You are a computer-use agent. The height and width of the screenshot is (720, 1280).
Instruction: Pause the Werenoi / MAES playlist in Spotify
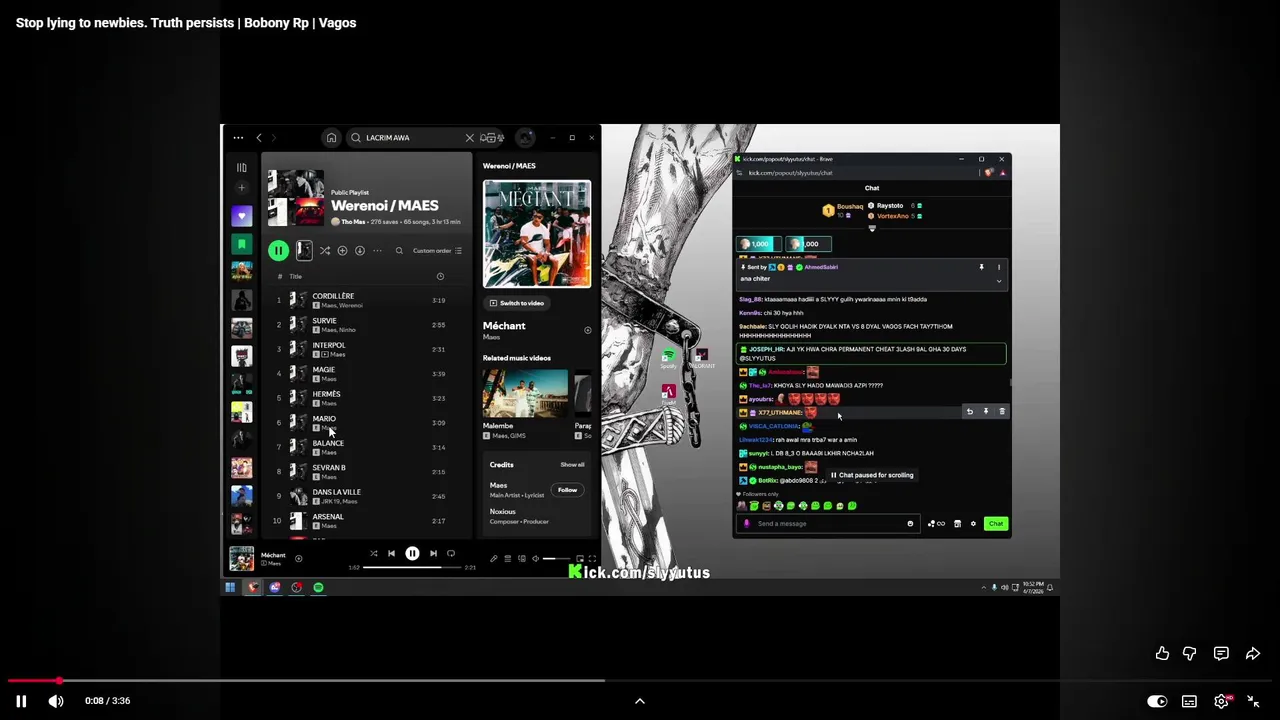[278, 251]
